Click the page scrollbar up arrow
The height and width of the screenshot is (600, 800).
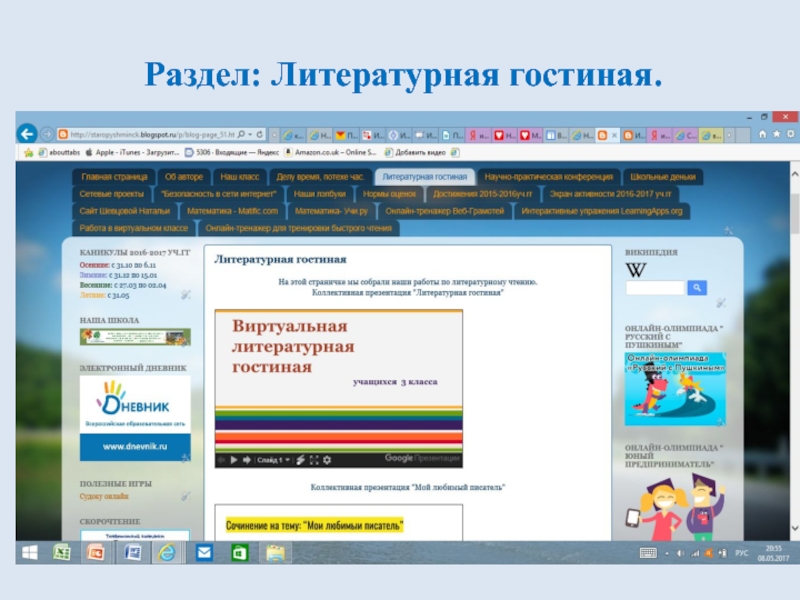pyautogui.click(x=794, y=174)
